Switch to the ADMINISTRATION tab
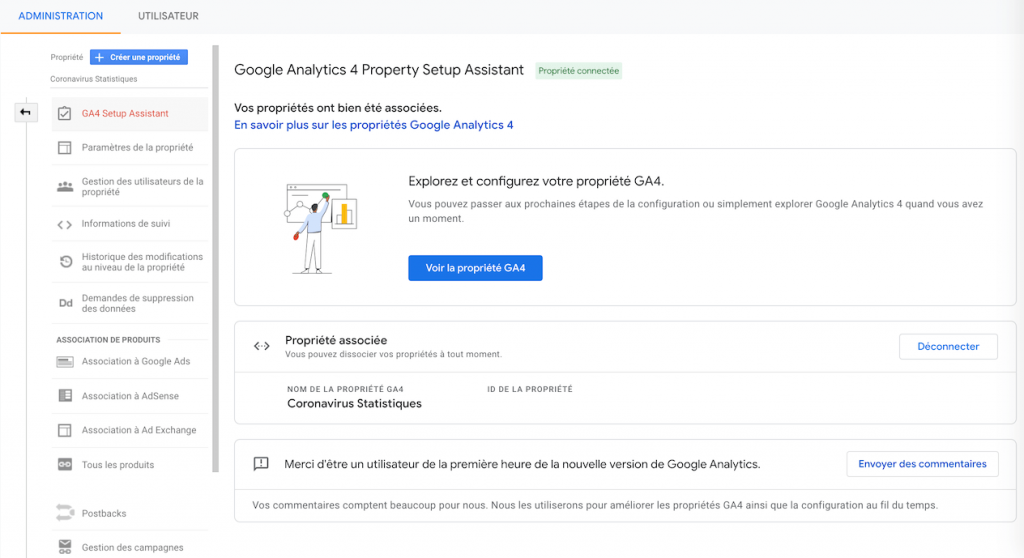The width and height of the screenshot is (1024, 558). 61,16
